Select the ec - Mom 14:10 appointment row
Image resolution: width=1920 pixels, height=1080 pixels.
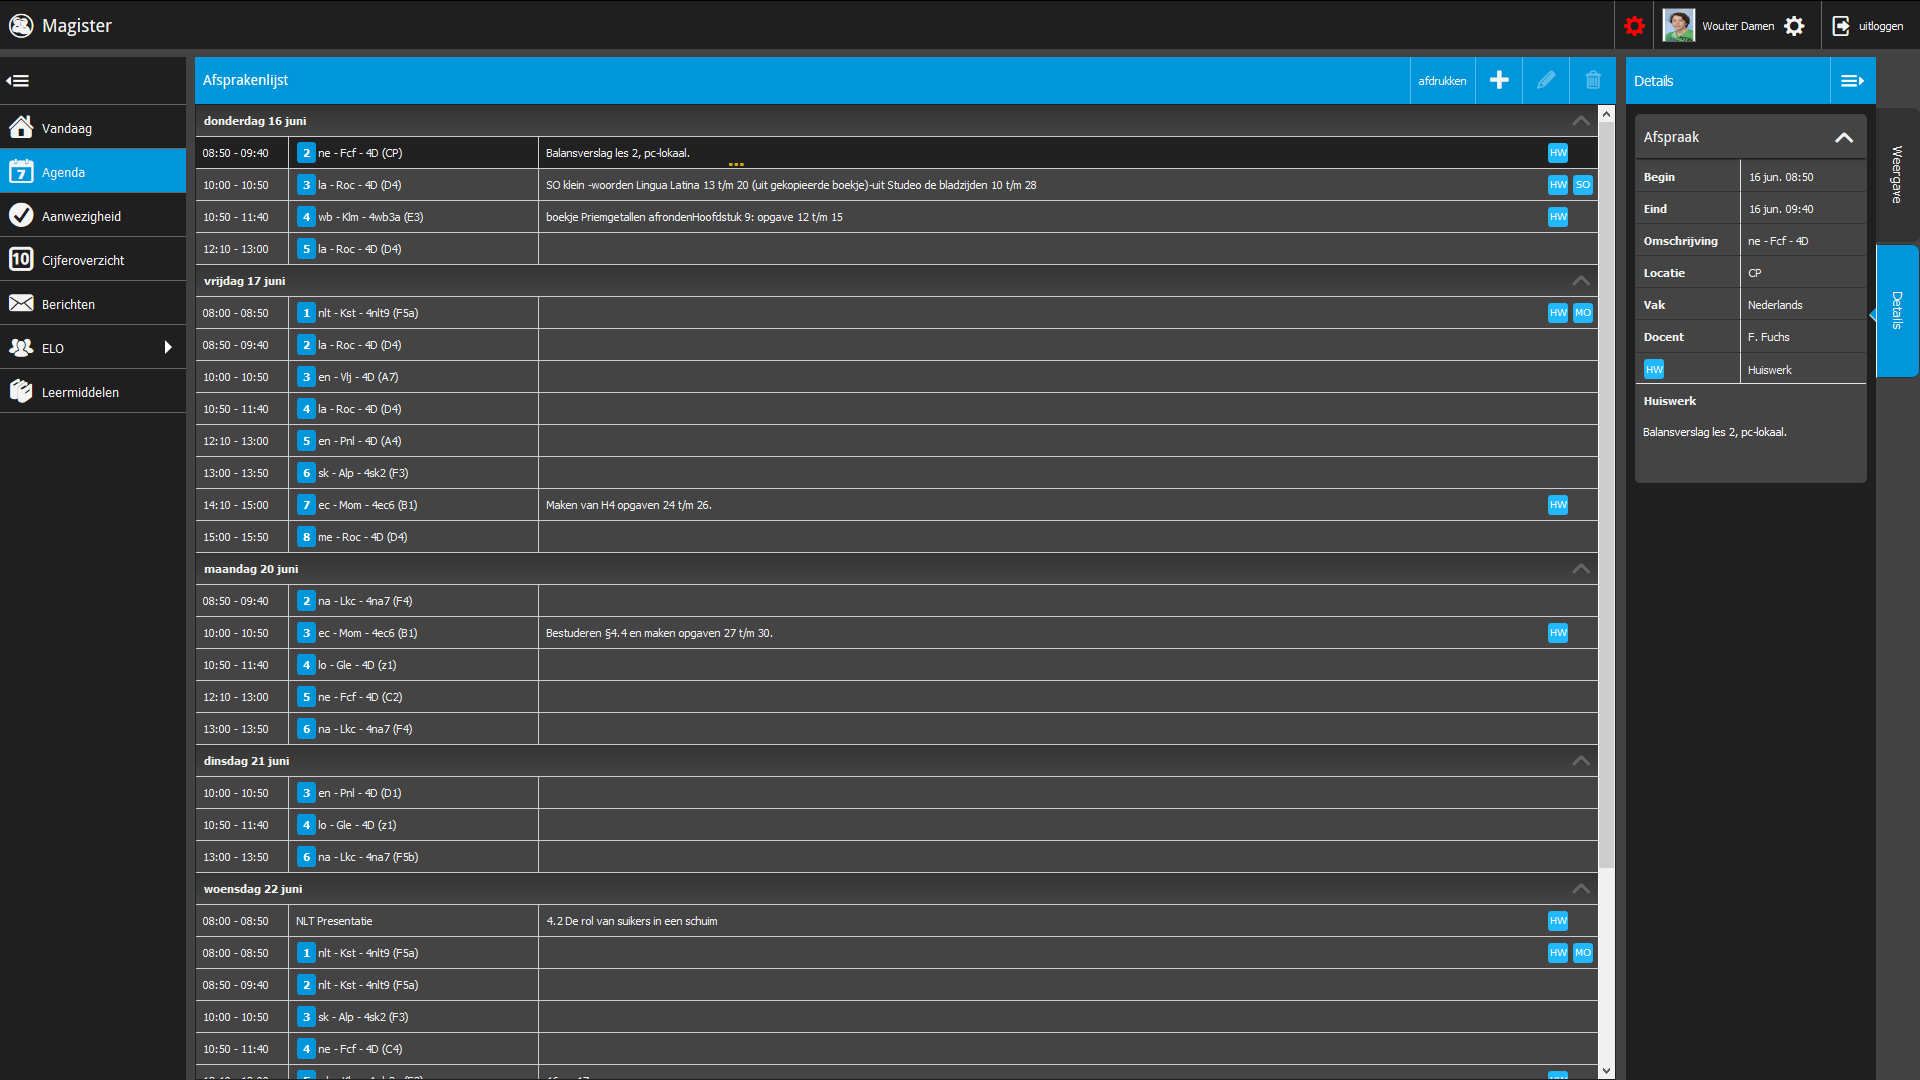click(x=896, y=505)
